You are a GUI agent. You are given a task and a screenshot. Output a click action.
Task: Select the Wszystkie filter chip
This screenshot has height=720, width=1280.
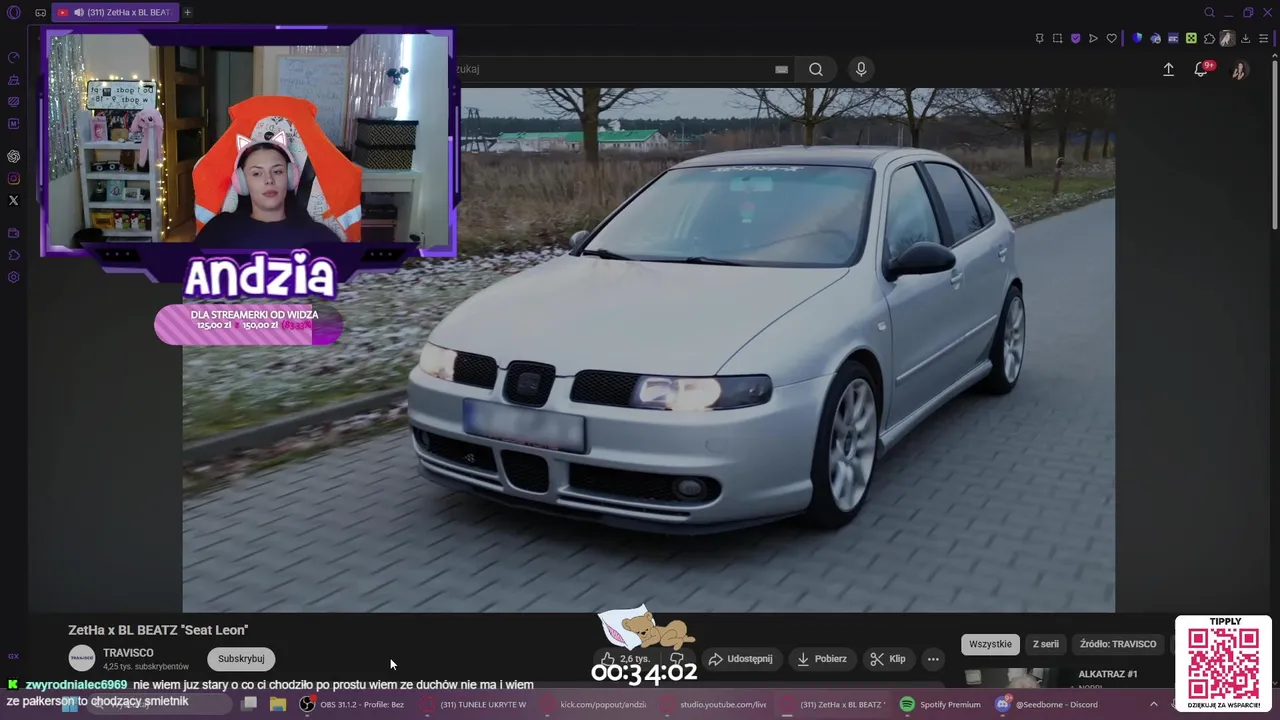tap(990, 644)
